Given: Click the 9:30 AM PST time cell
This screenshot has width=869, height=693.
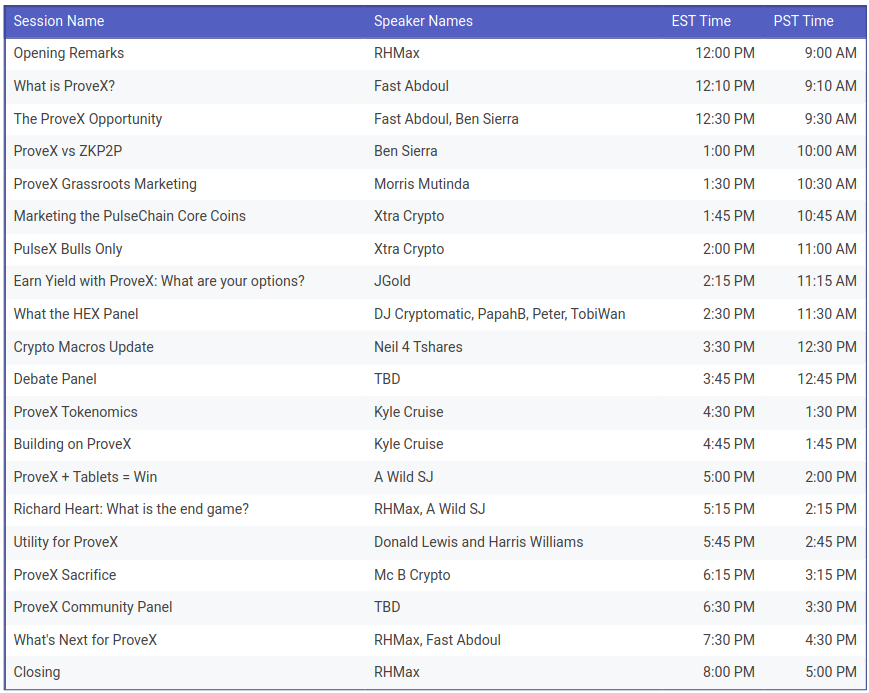Looking at the screenshot, I should point(831,119).
